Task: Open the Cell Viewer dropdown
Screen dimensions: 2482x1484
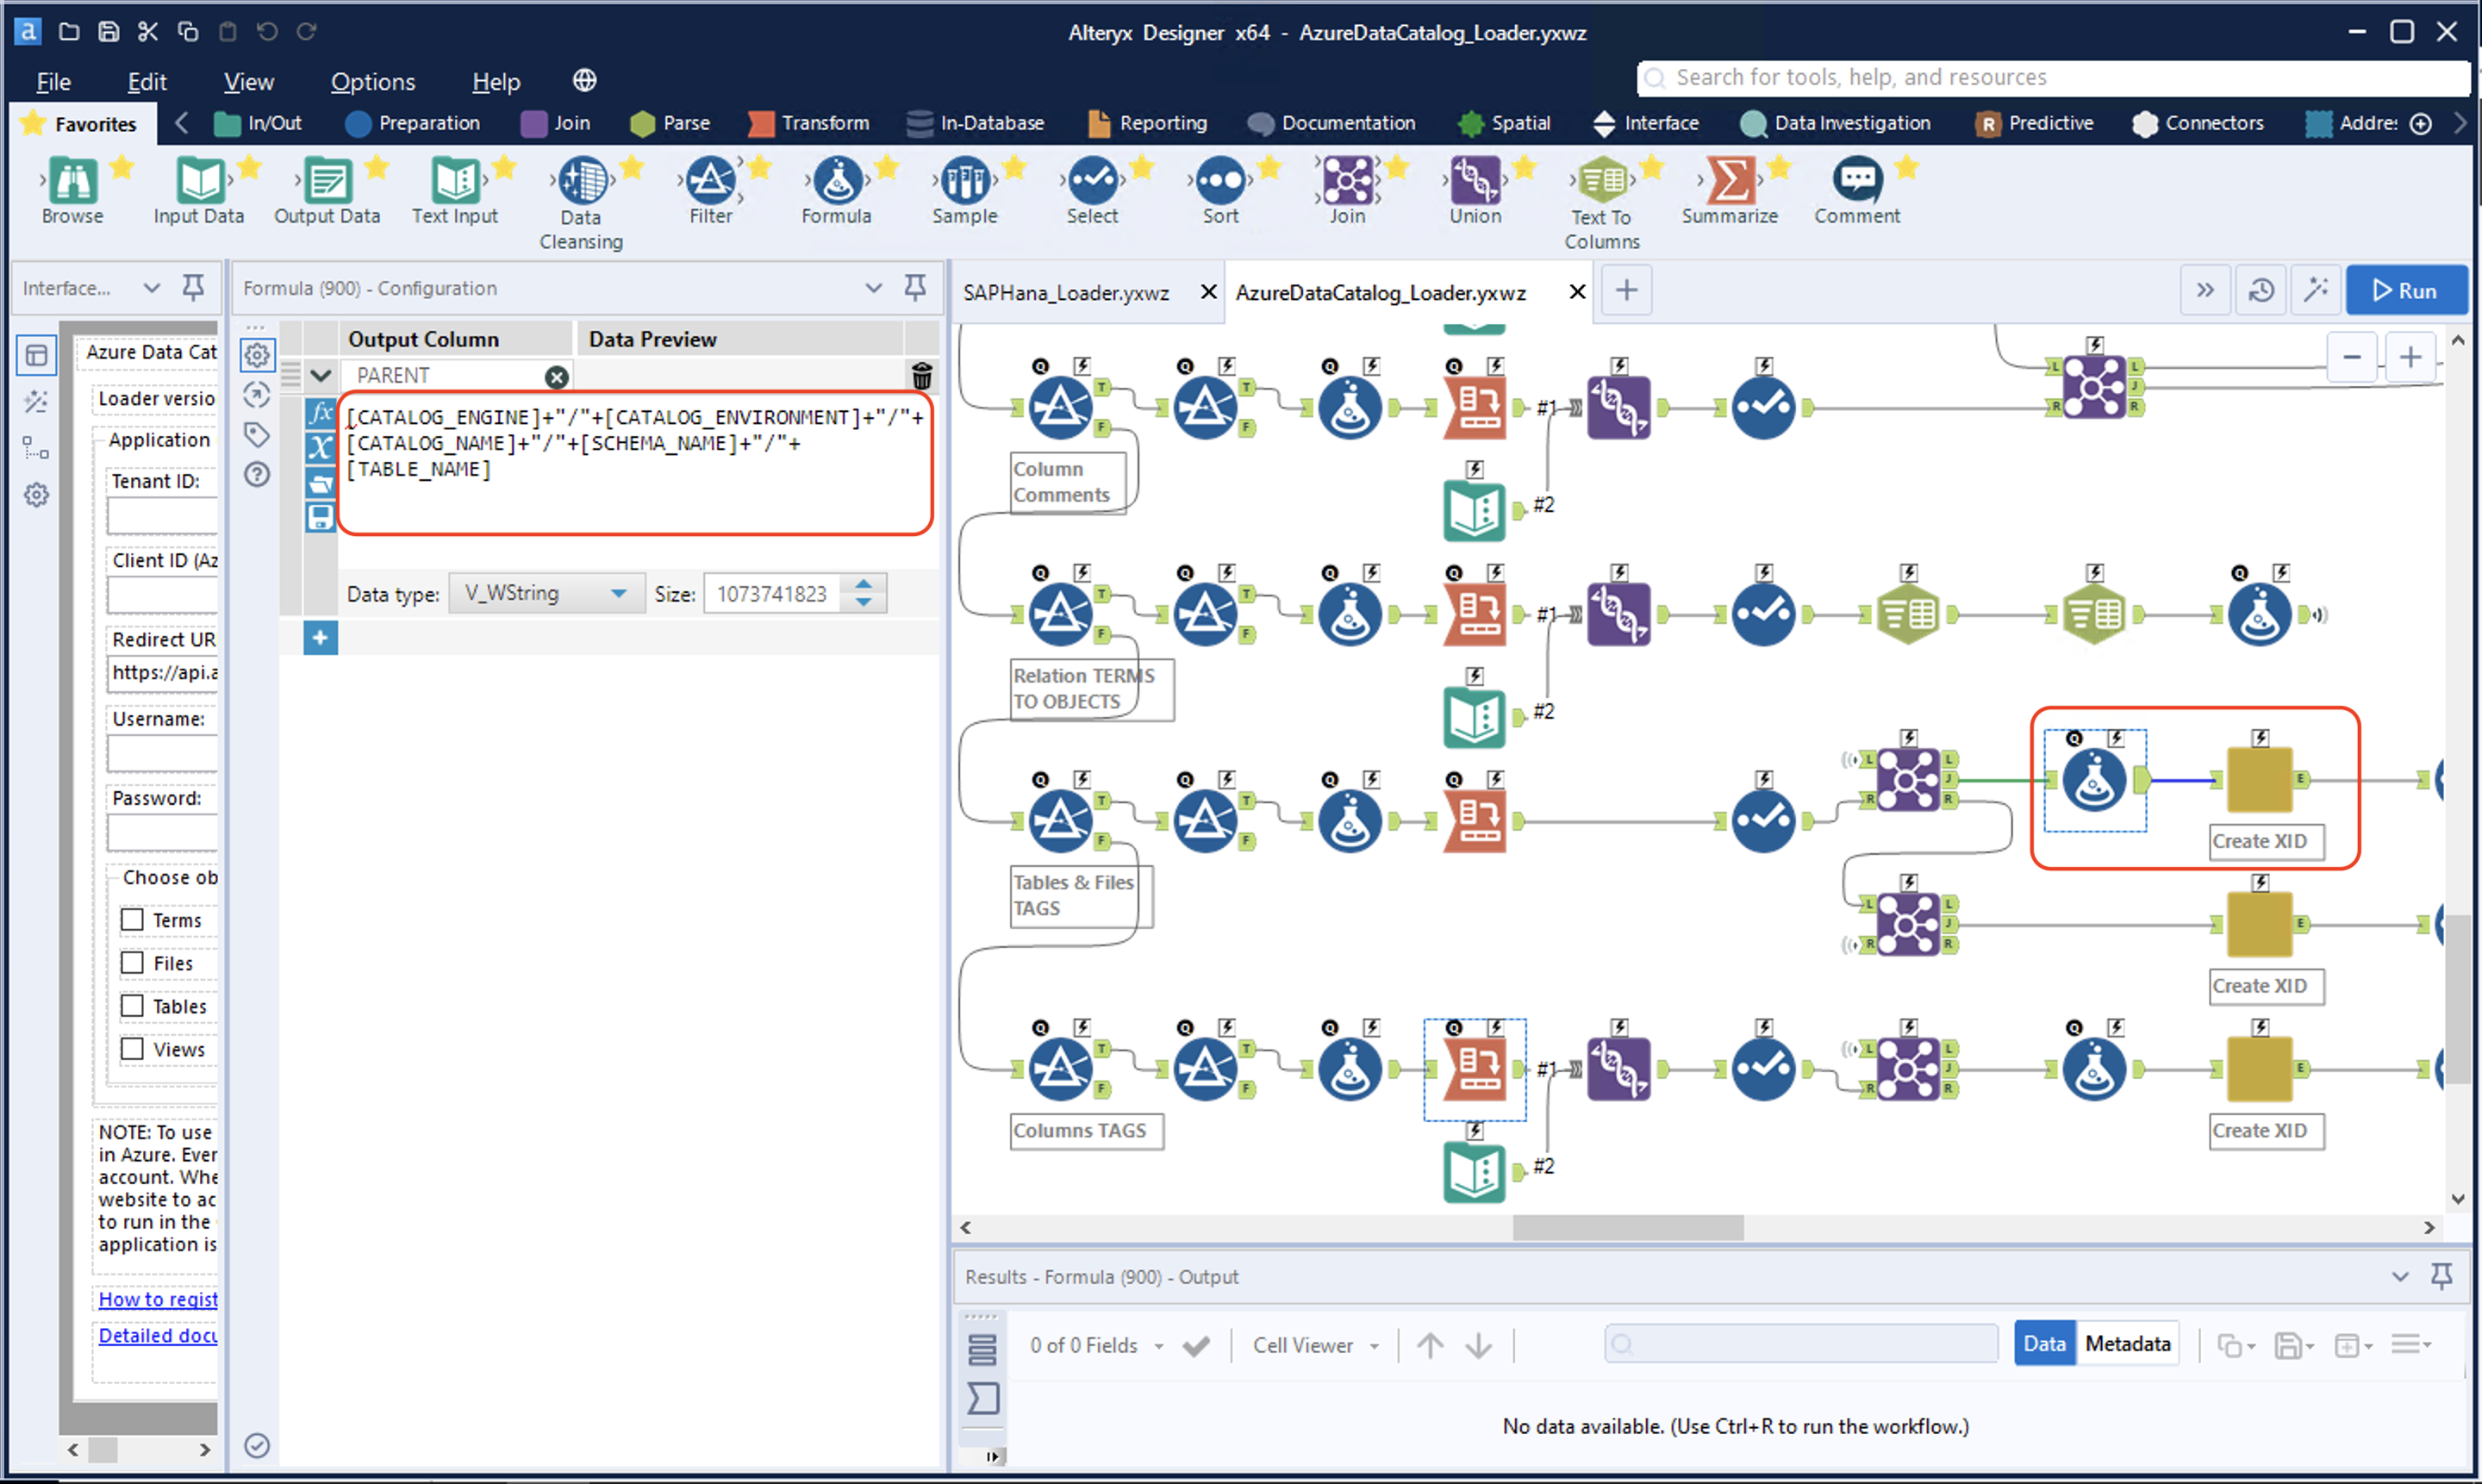Action: [x=1314, y=1345]
